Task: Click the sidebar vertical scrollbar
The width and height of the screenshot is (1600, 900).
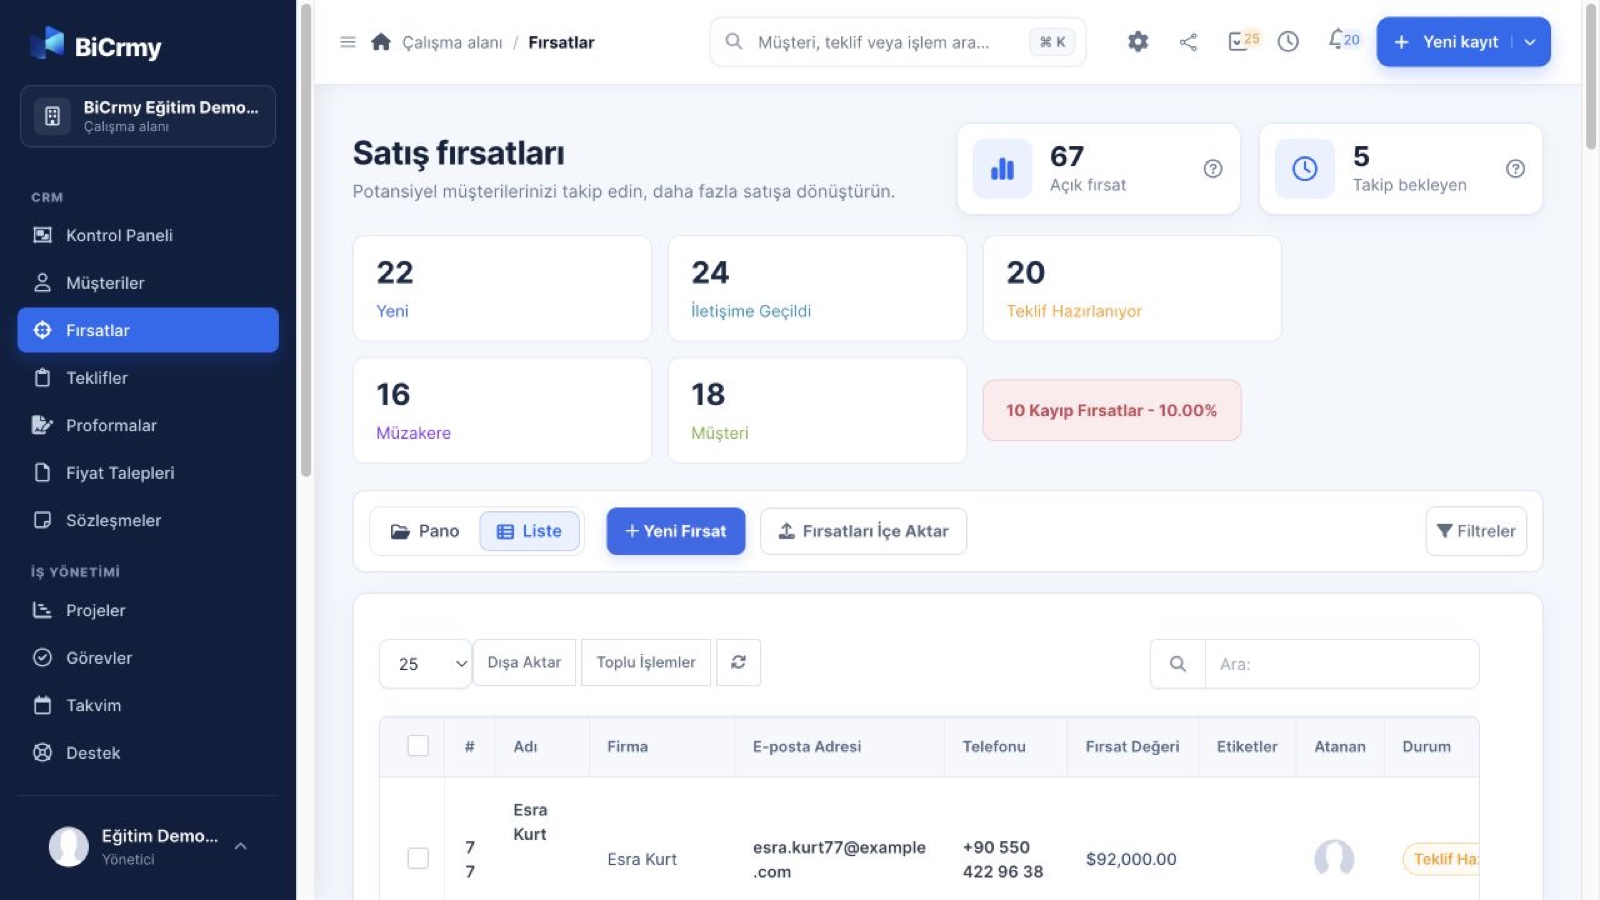Action: coord(306,240)
